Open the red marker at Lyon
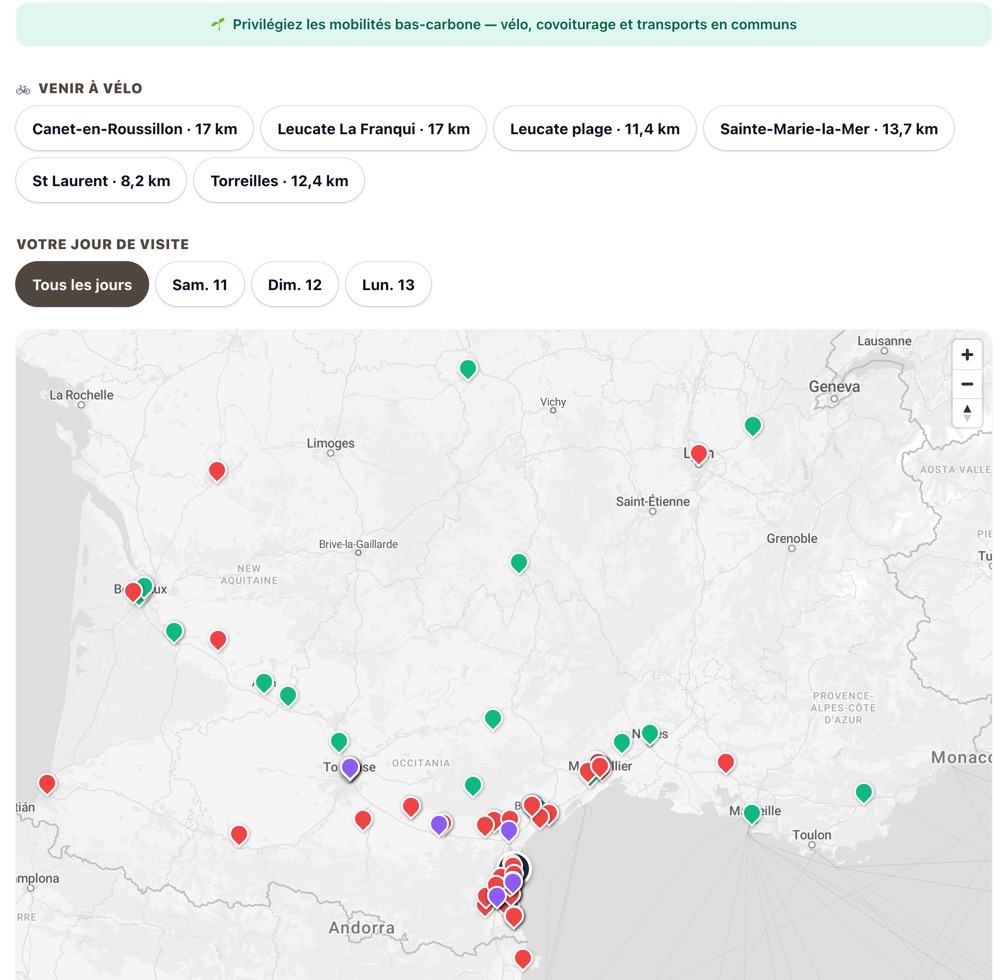The height and width of the screenshot is (980, 1008). [x=699, y=454]
